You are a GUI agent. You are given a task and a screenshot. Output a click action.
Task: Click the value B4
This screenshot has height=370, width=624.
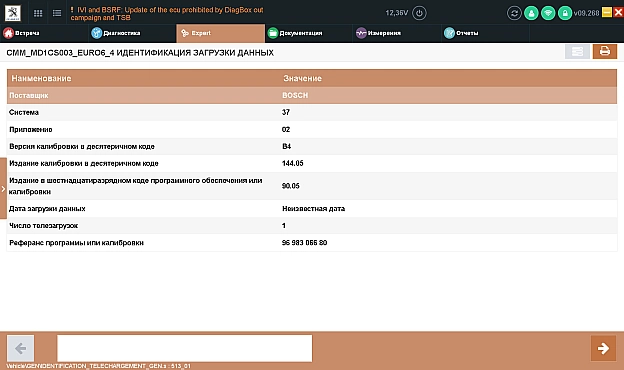coord(287,146)
